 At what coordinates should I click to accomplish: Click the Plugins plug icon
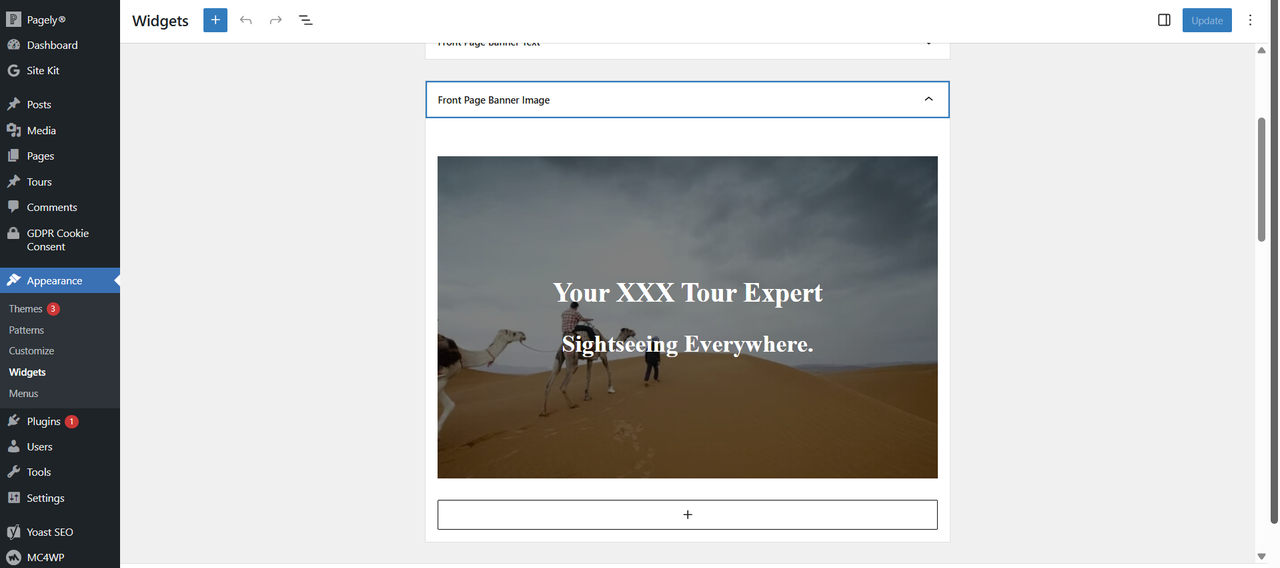tap(13, 421)
